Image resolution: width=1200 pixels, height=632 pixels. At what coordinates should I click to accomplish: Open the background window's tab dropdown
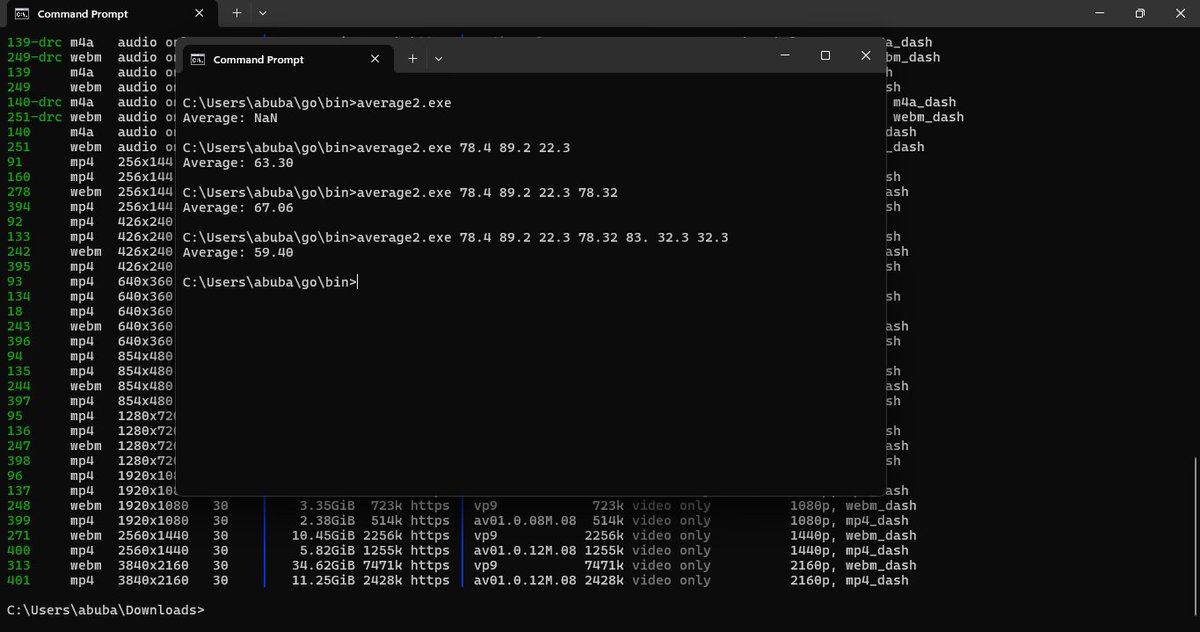[262, 14]
